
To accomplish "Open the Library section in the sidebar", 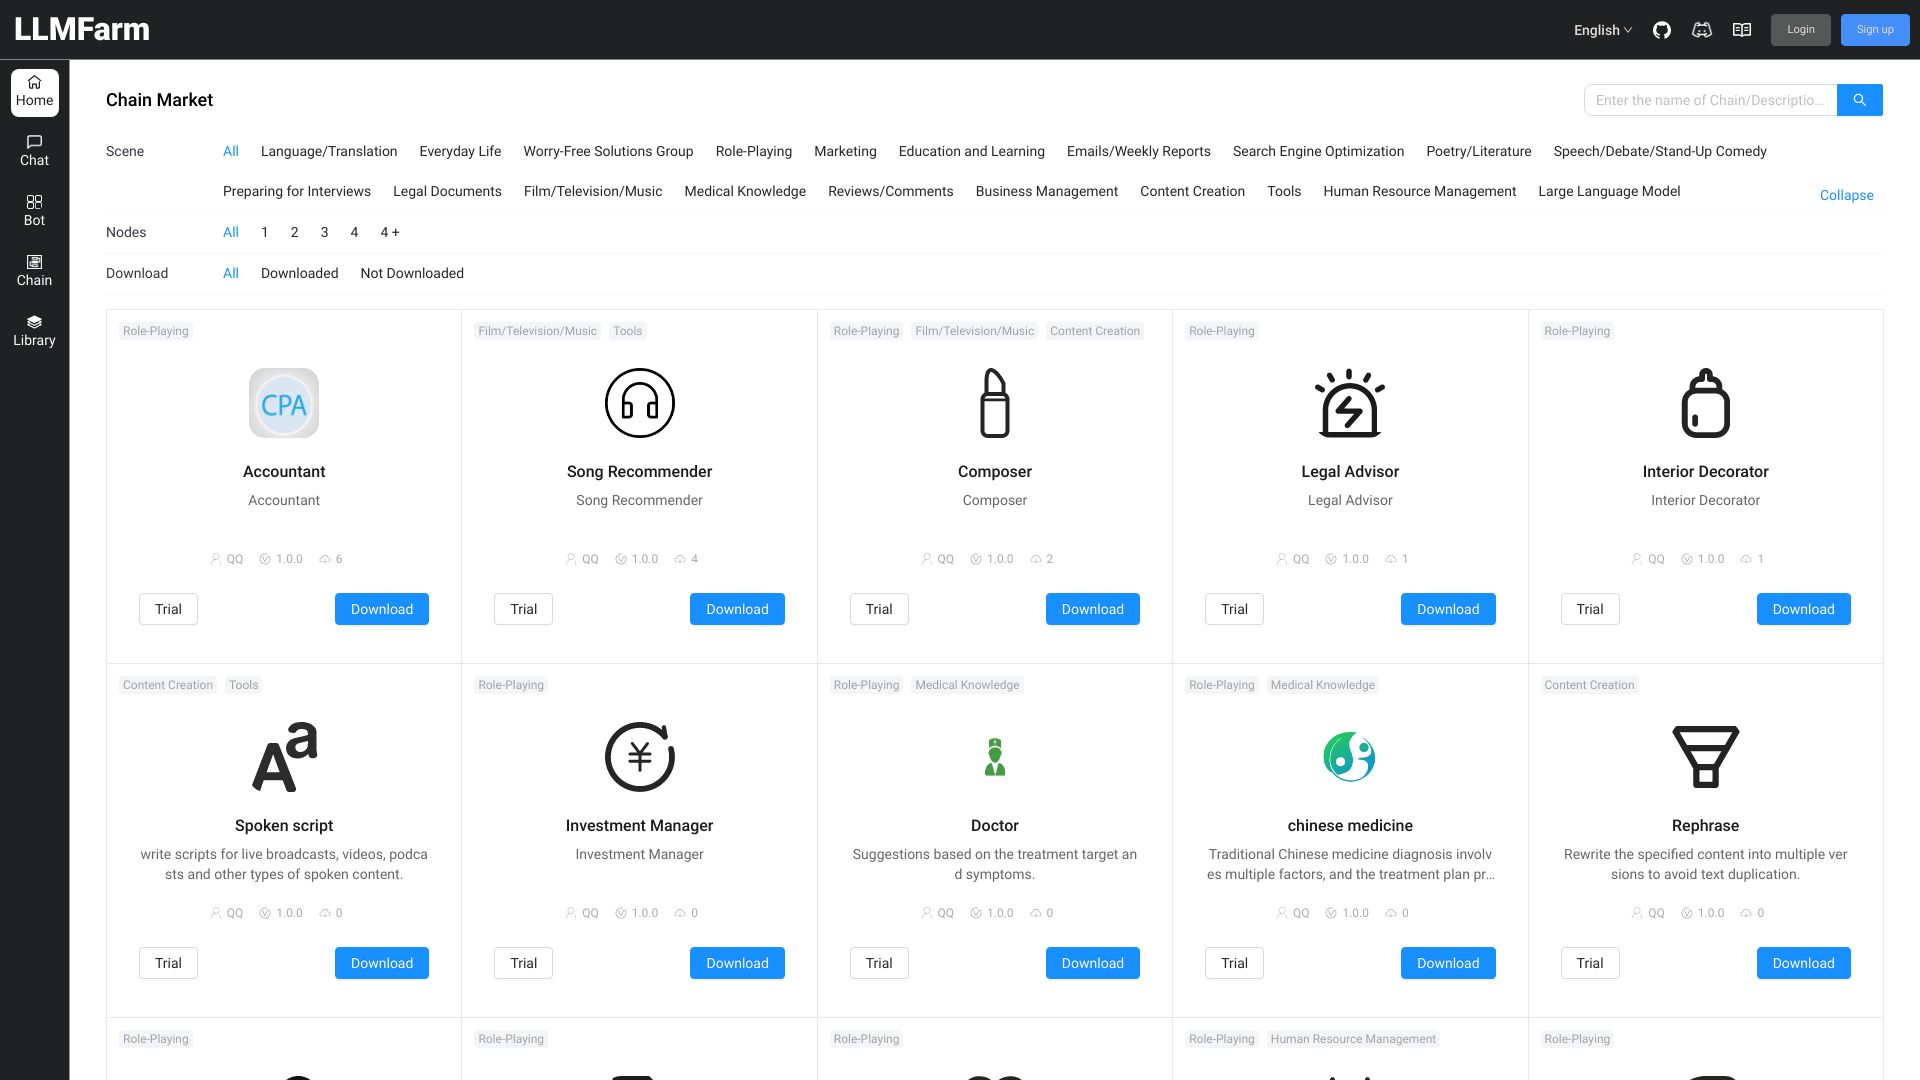I will (x=34, y=330).
